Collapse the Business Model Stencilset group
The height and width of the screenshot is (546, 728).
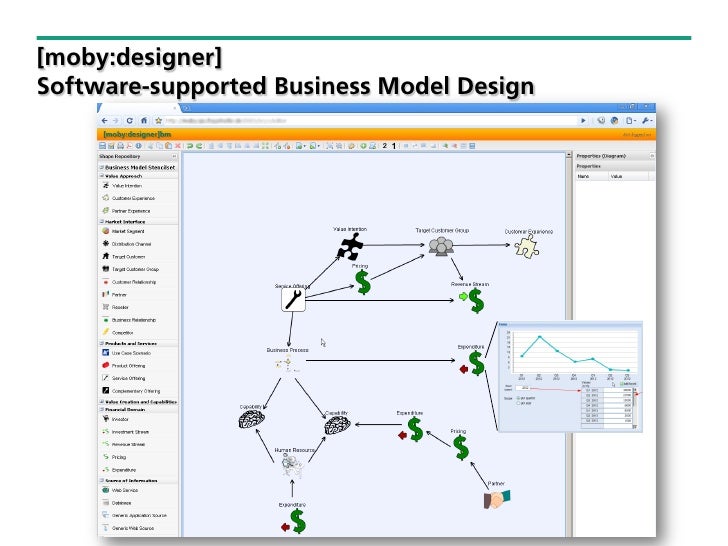pos(102,167)
